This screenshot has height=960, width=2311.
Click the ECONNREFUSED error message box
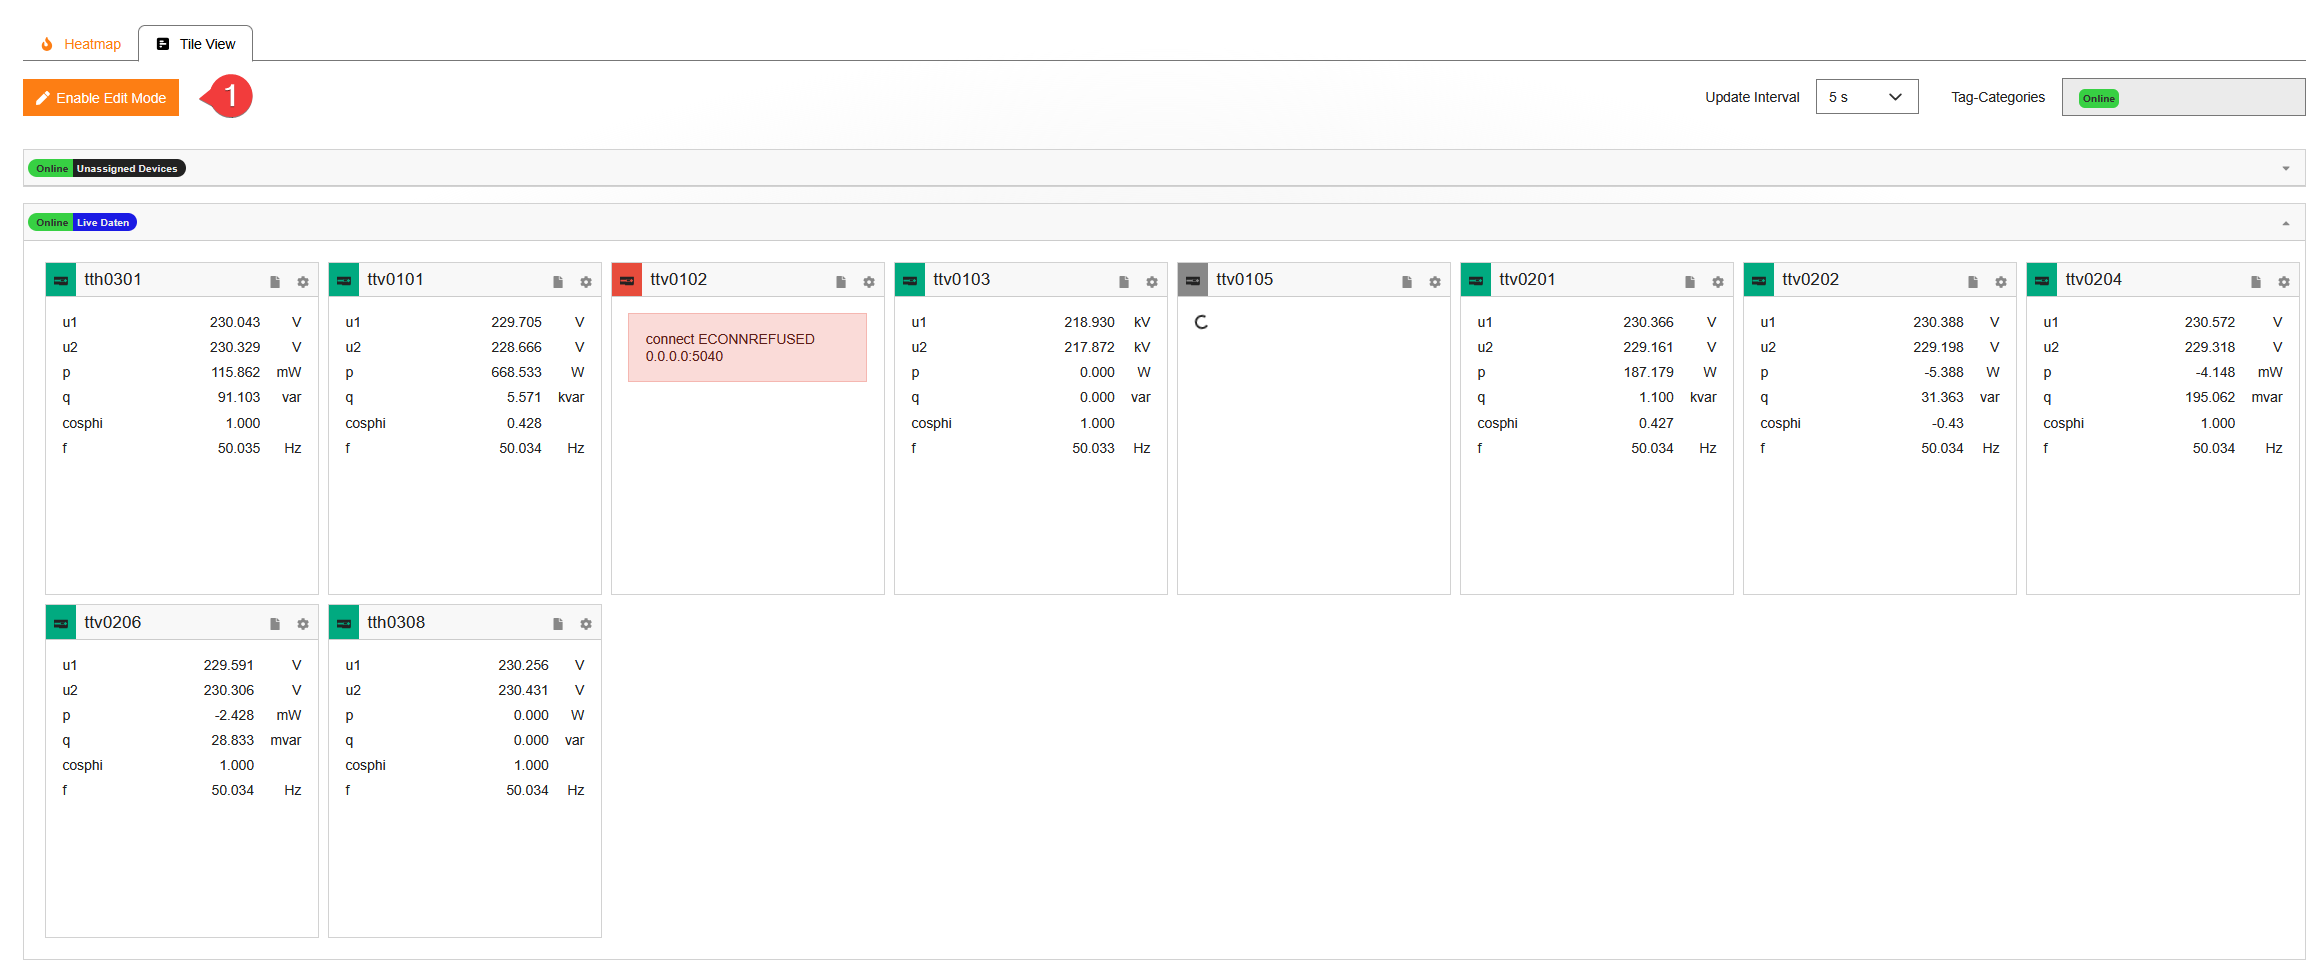point(747,348)
